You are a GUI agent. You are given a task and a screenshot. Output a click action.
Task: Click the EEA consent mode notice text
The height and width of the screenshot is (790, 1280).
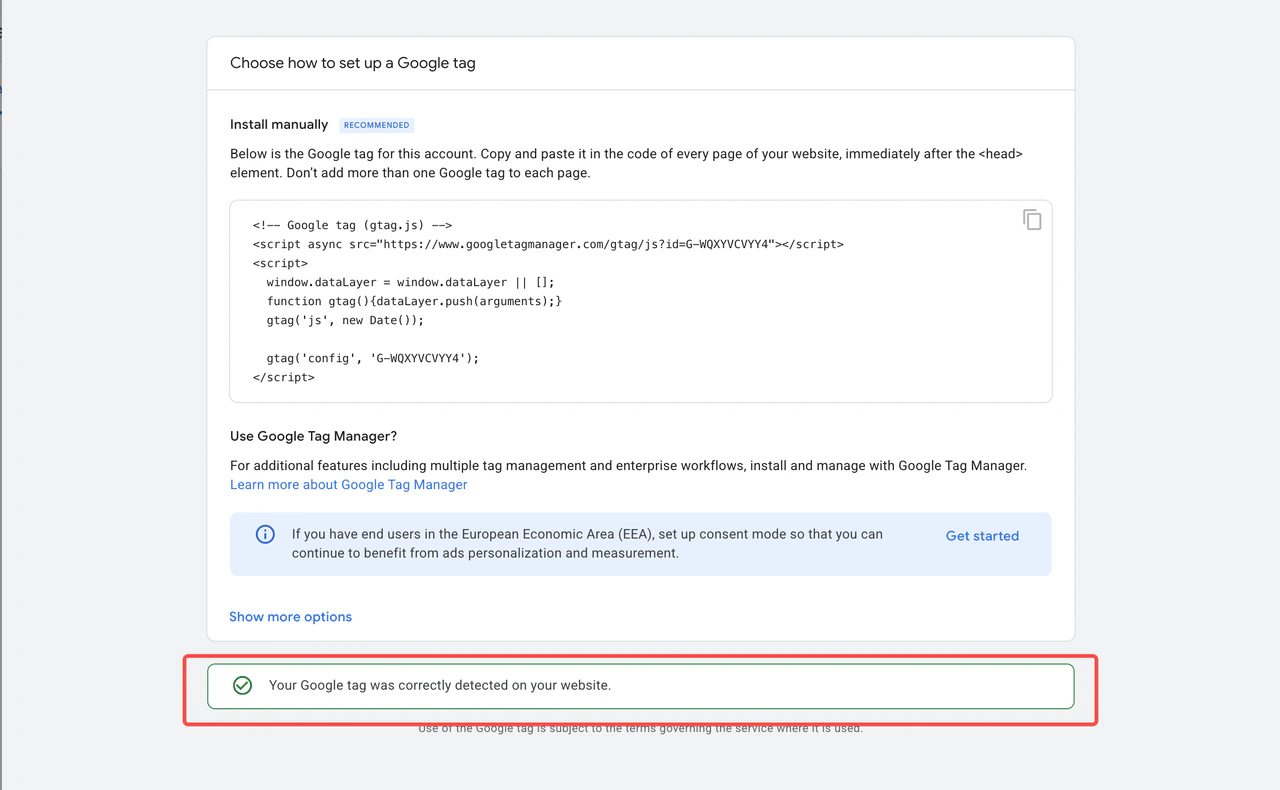(587, 544)
